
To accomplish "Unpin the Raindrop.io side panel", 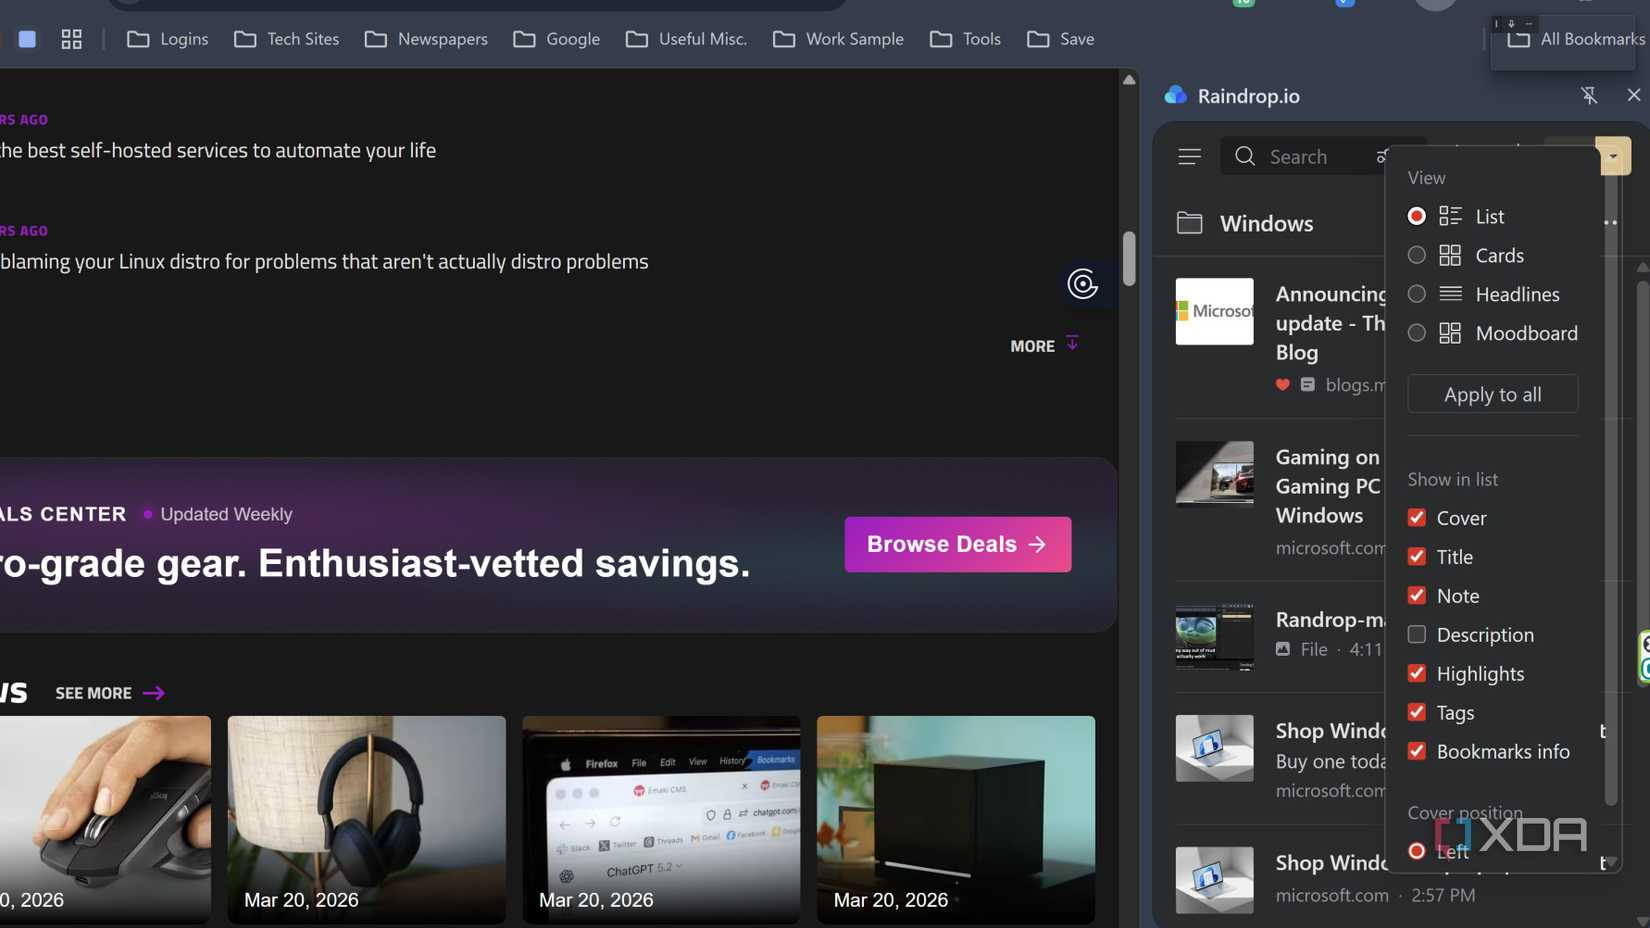I will click(x=1589, y=96).
